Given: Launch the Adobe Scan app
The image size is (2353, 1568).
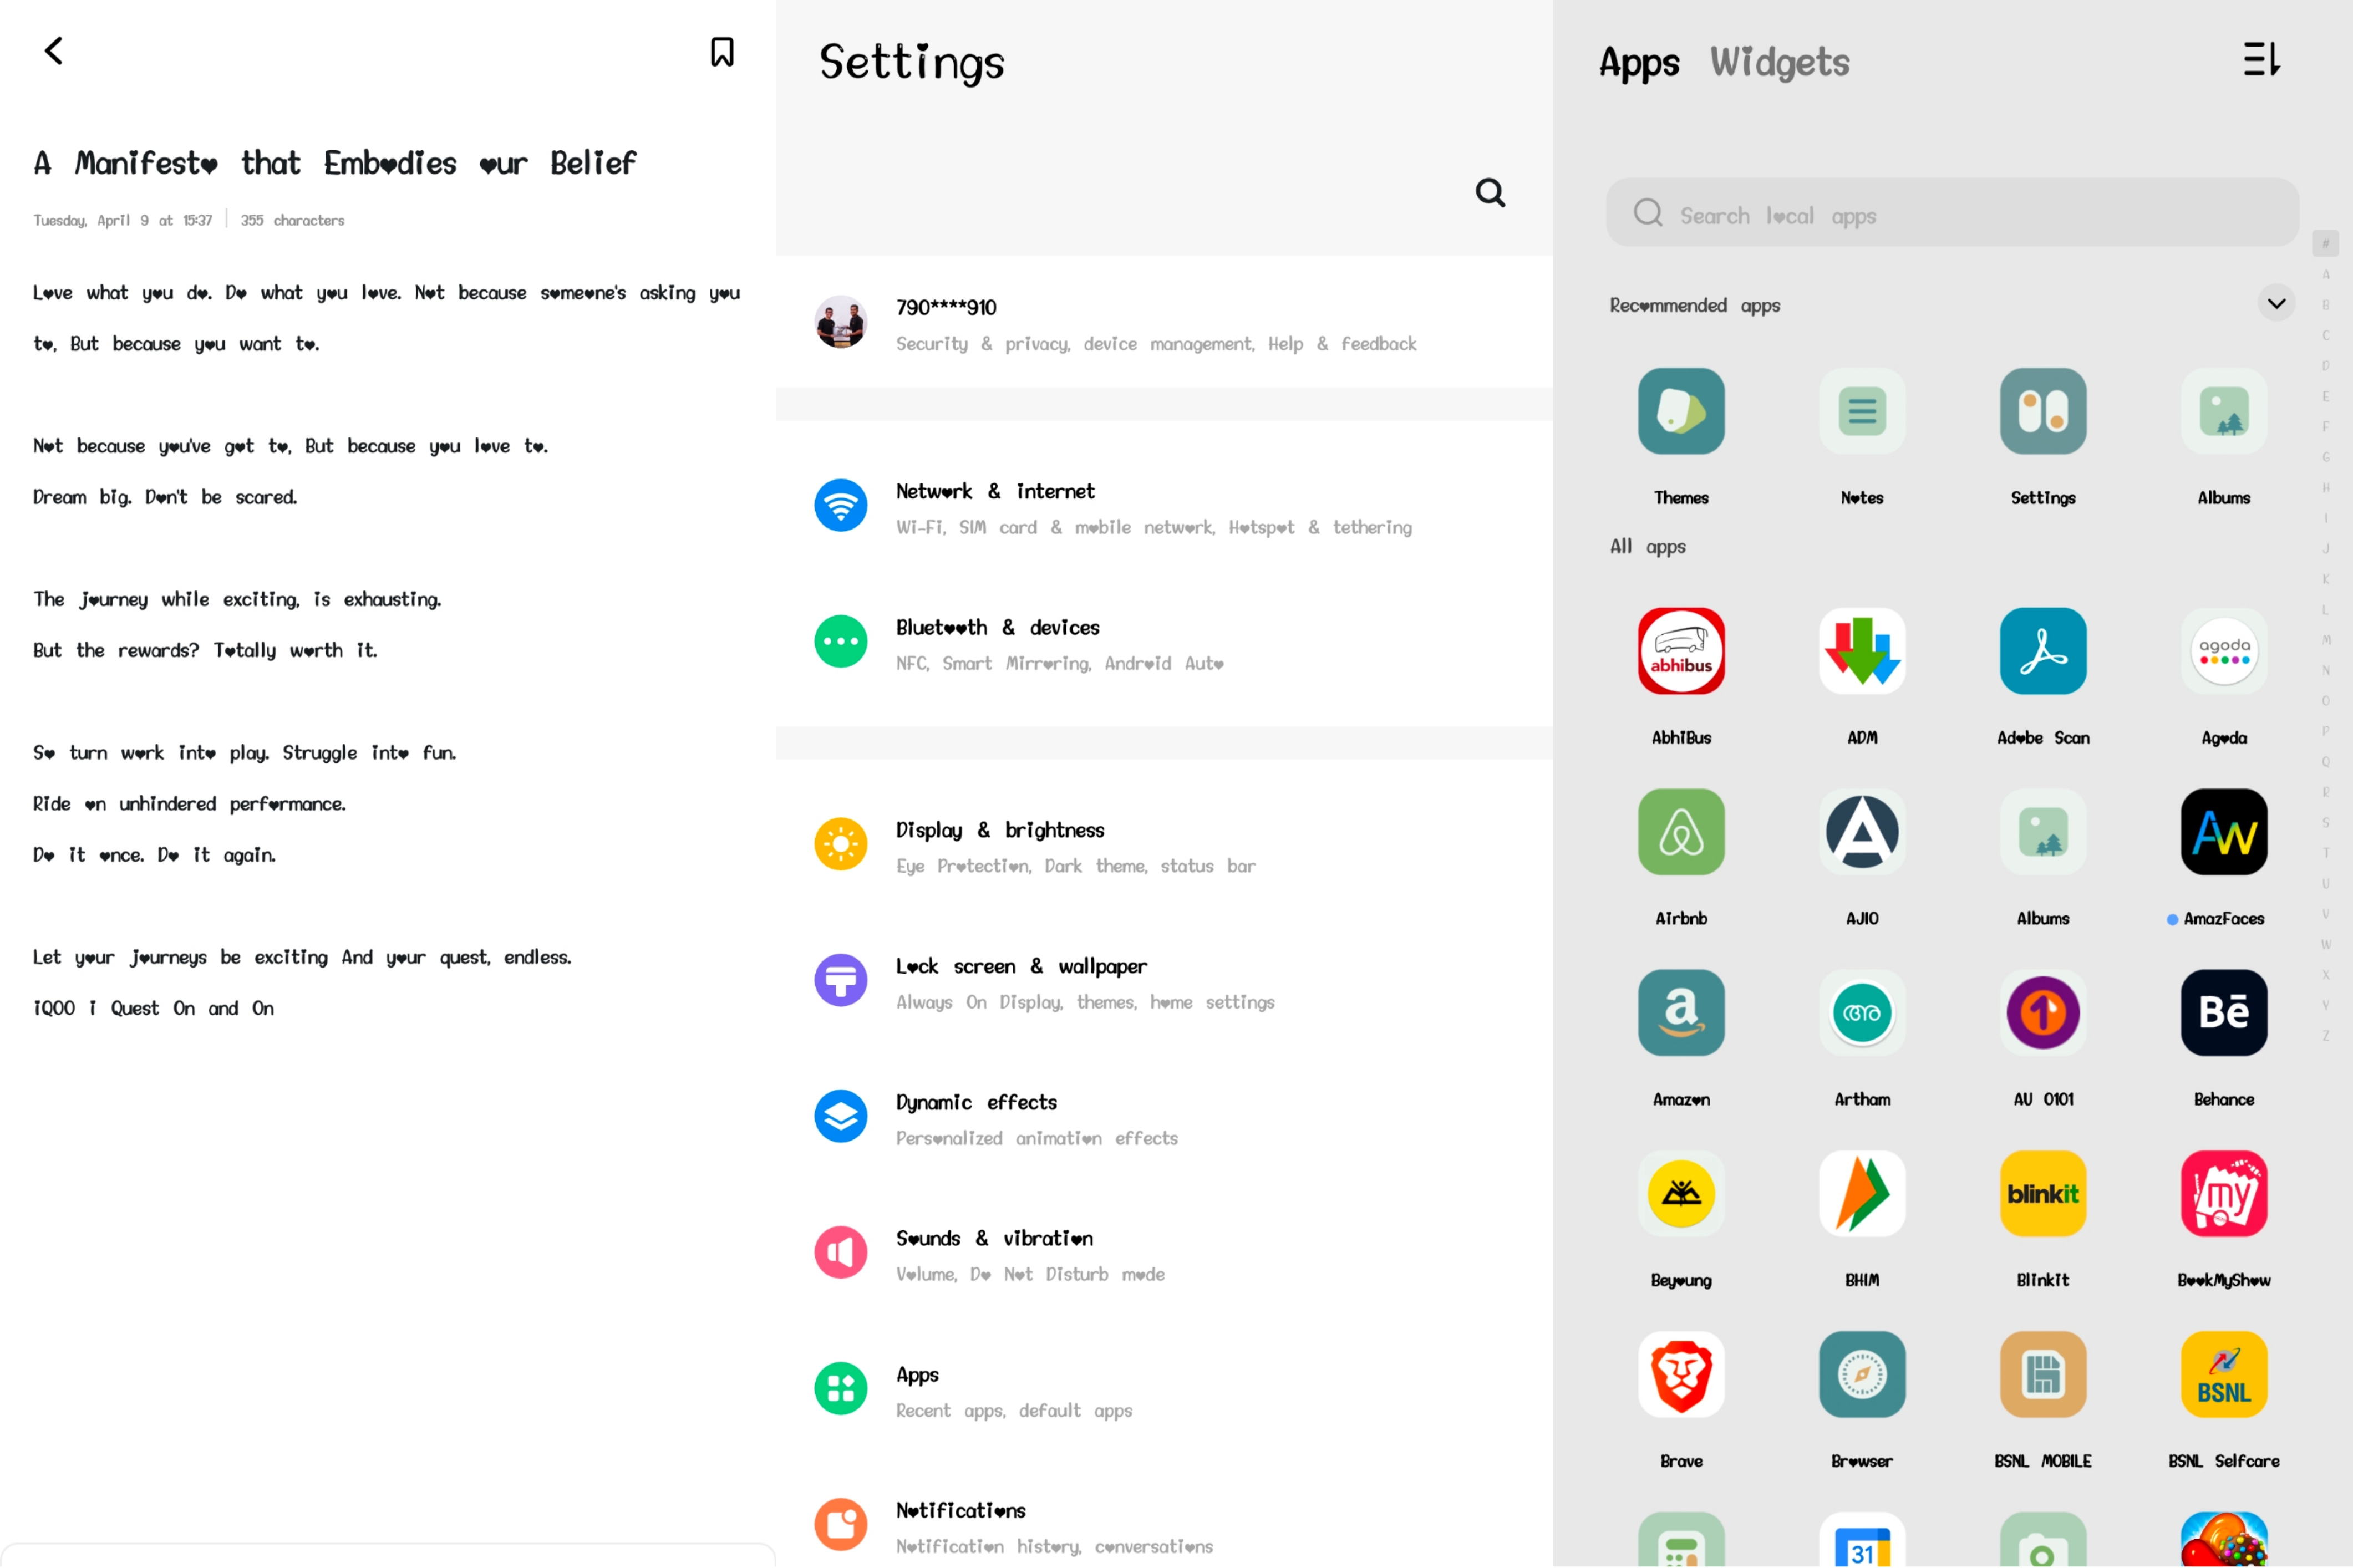Looking at the screenshot, I should pos(2042,651).
